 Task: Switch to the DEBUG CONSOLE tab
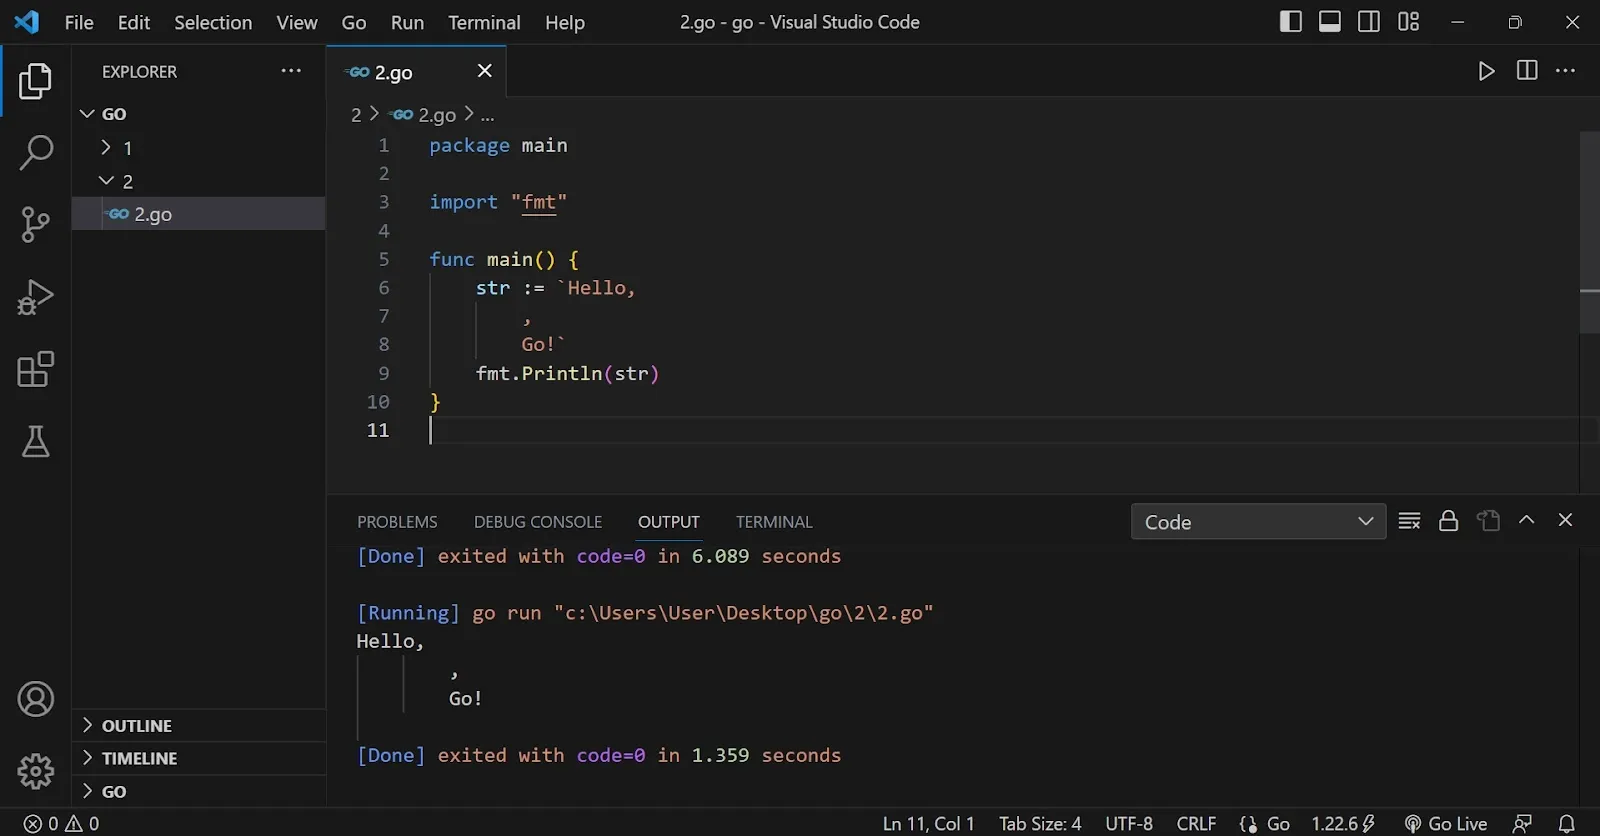[x=538, y=522]
